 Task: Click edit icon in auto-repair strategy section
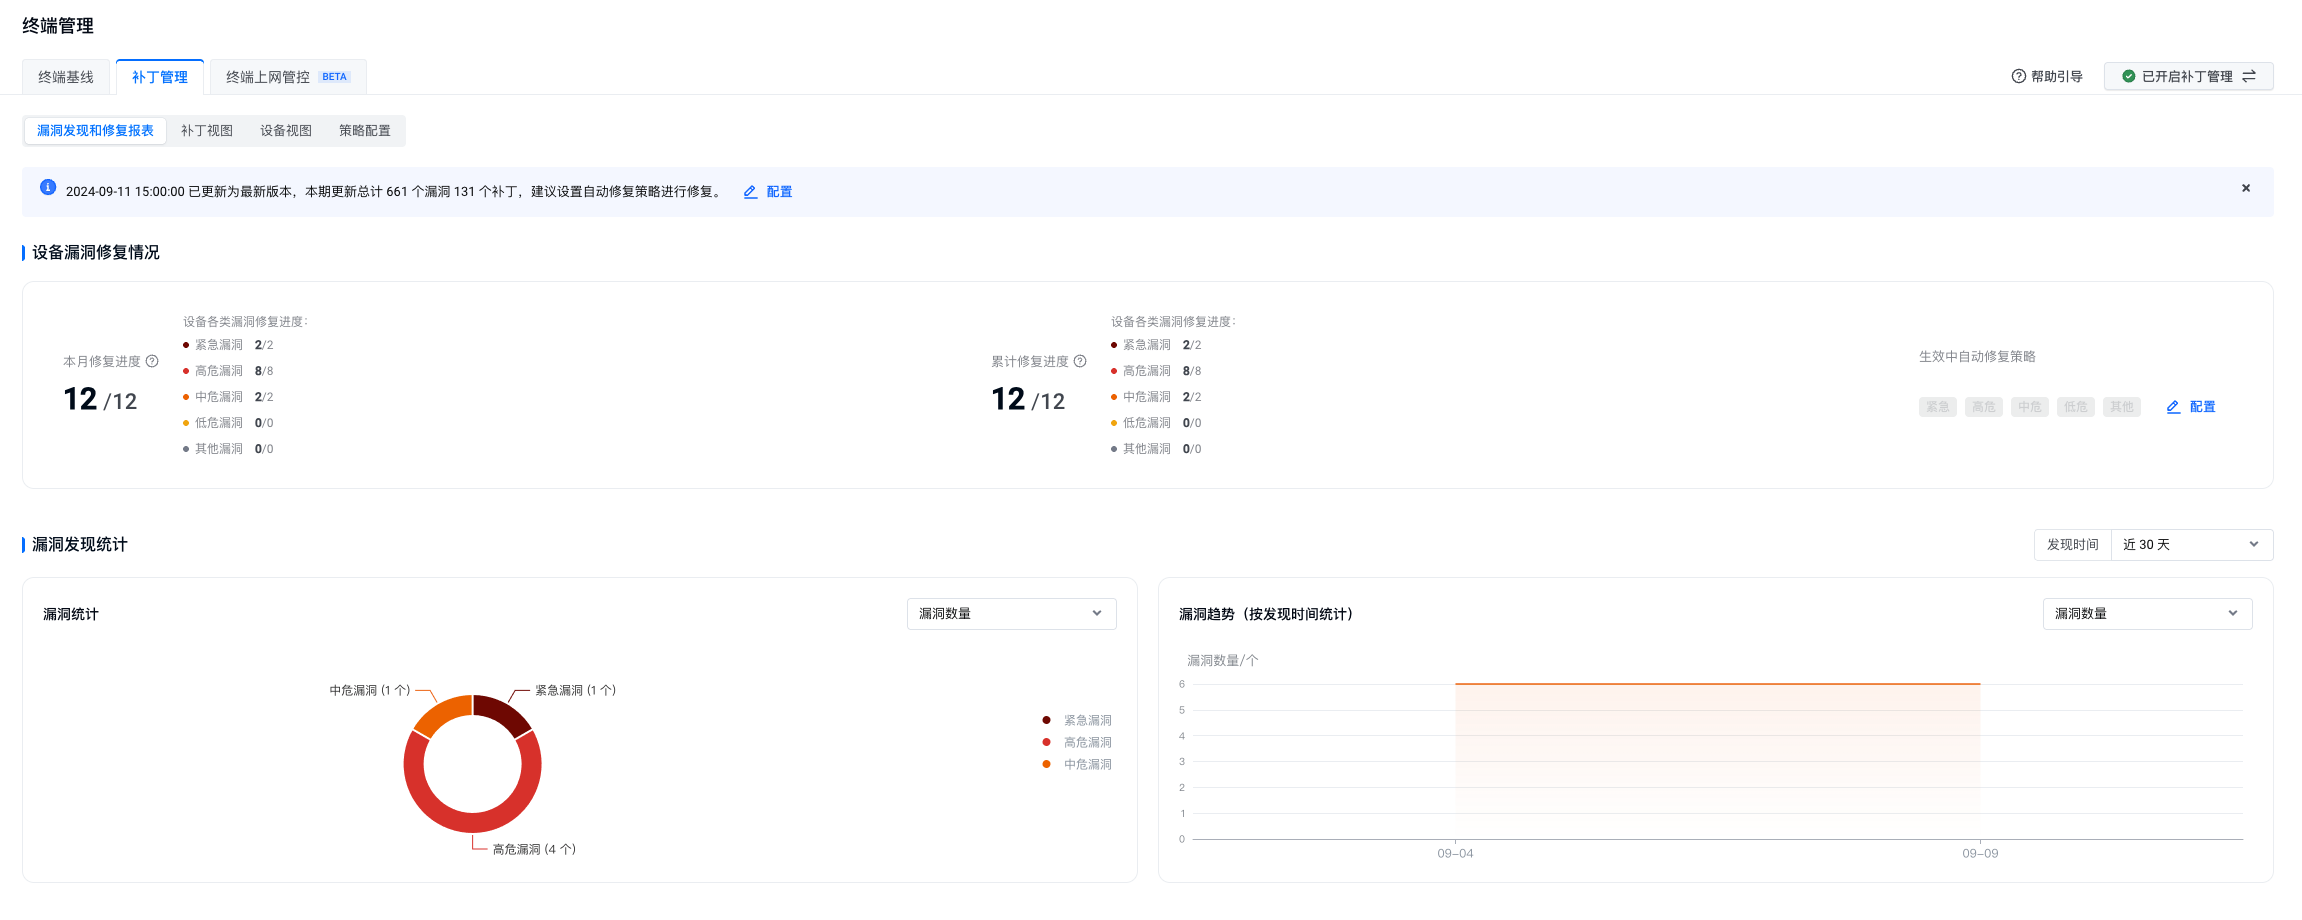[2173, 407]
